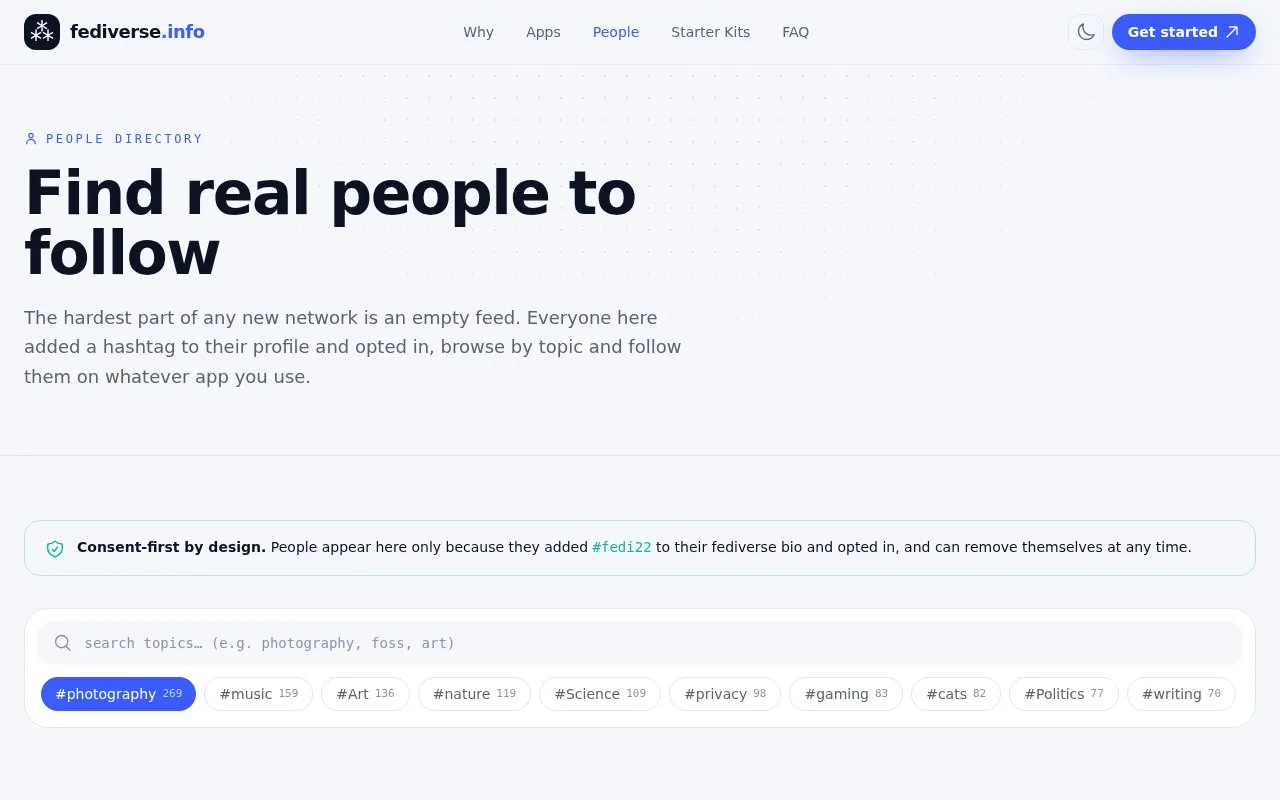Filter by the #privacy topic
This screenshot has width=1280, height=800.
(x=725, y=694)
